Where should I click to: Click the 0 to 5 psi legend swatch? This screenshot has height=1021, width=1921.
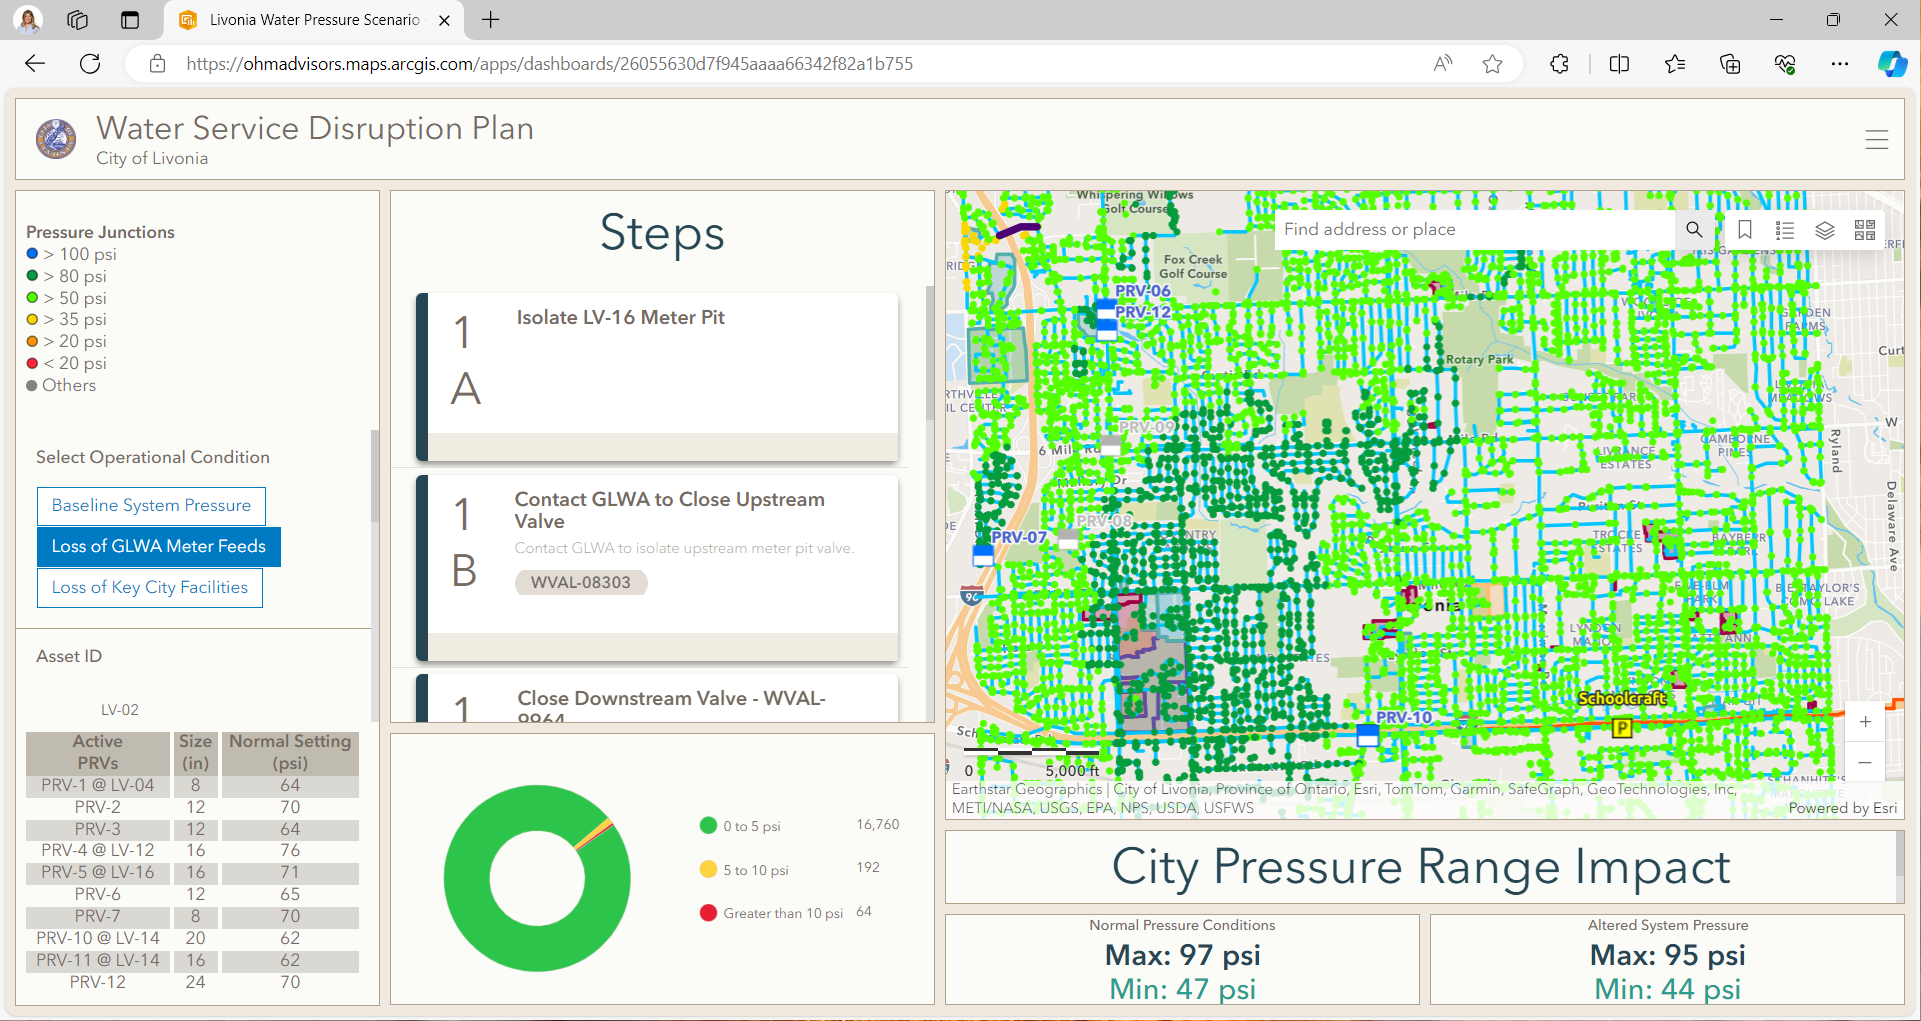pyautogui.click(x=709, y=826)
